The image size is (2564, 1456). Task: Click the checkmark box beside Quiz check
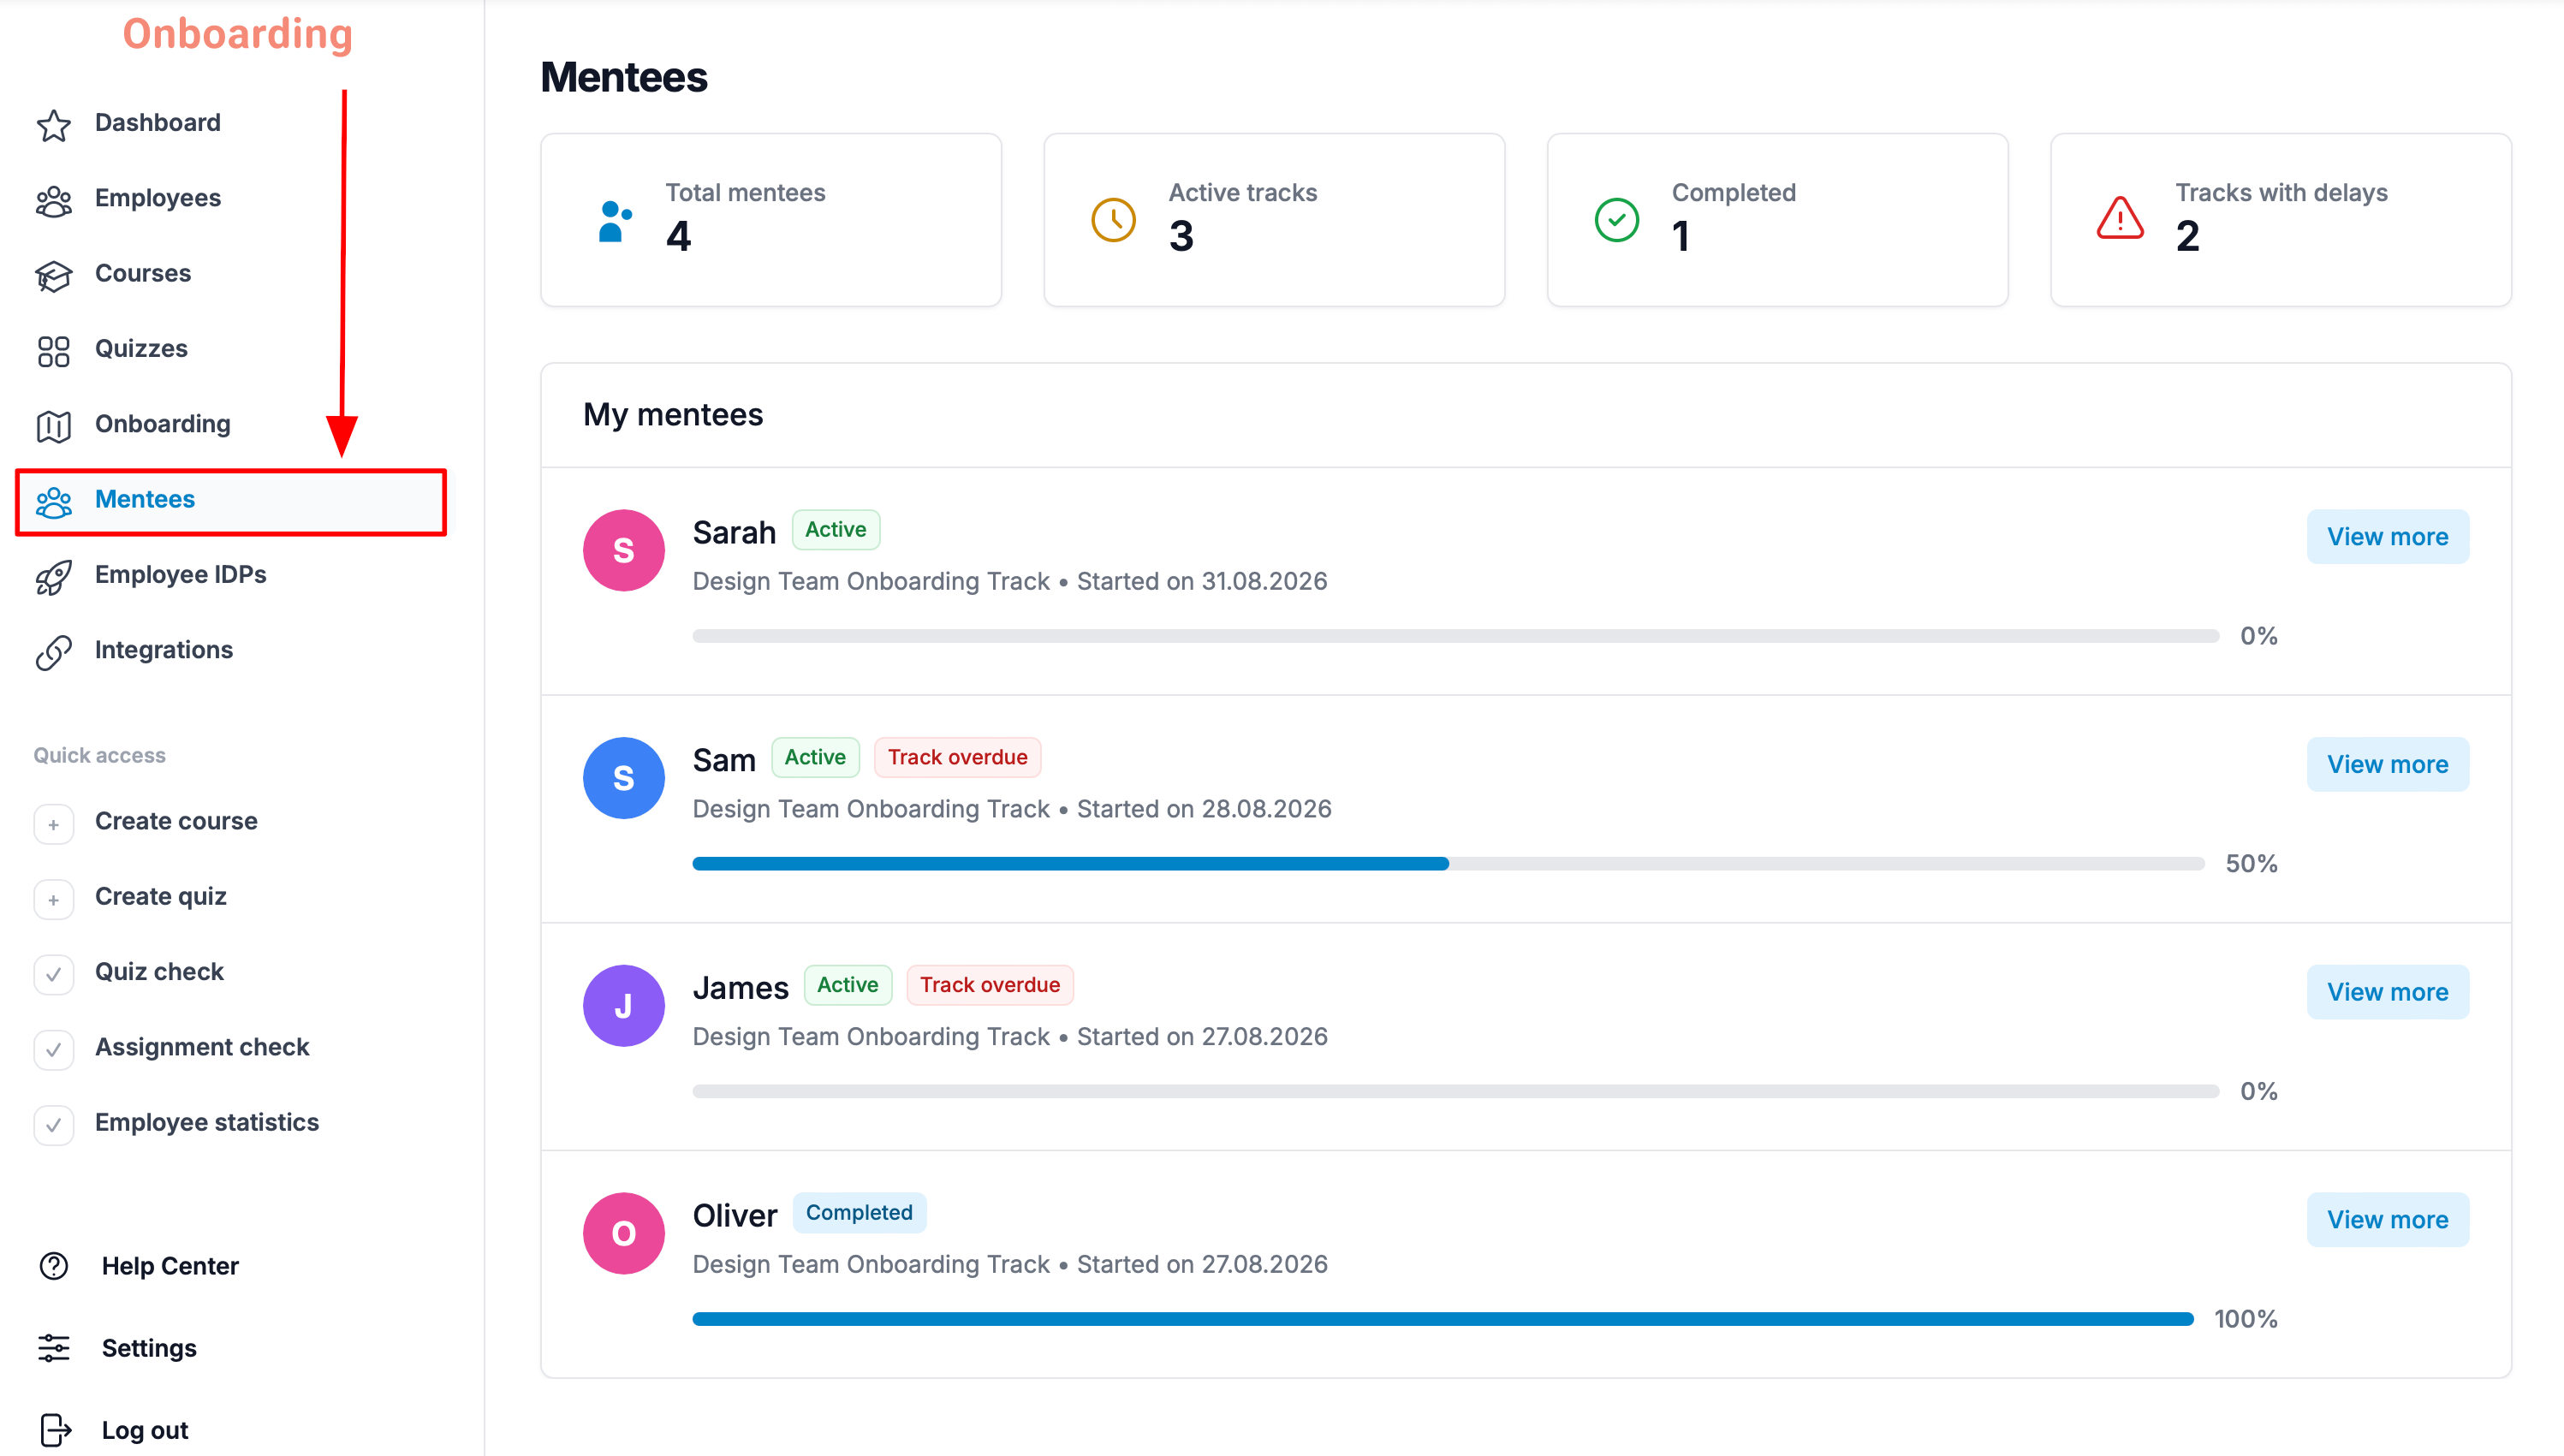pos(54,973)
